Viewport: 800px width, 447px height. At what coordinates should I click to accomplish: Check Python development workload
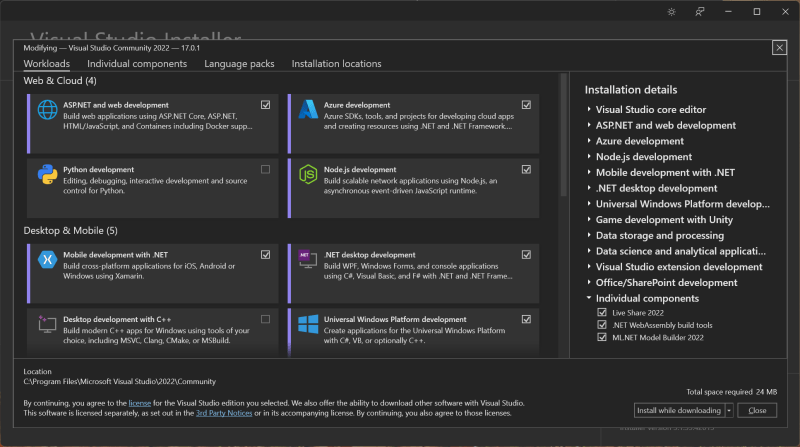pyautogui.click(x=265, y=169)
